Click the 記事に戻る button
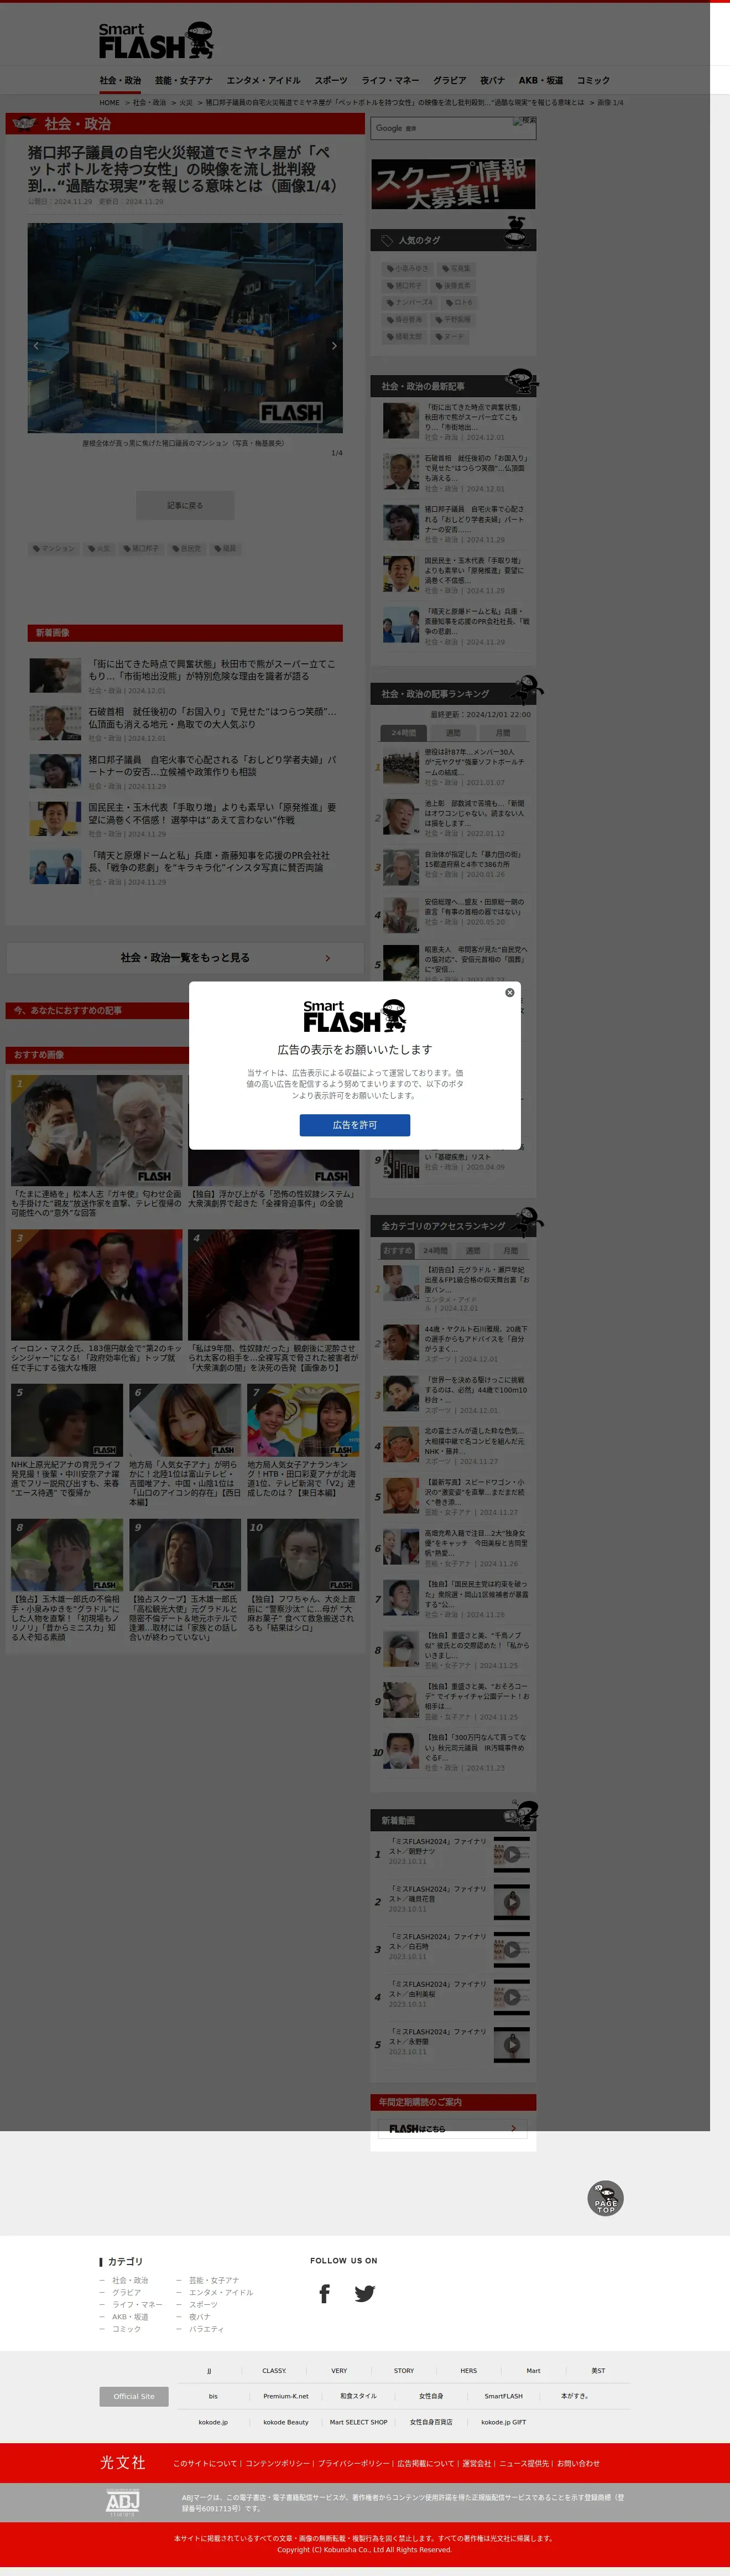The height and width of the screenshot is (2576, 730). [x=185, y=505]
